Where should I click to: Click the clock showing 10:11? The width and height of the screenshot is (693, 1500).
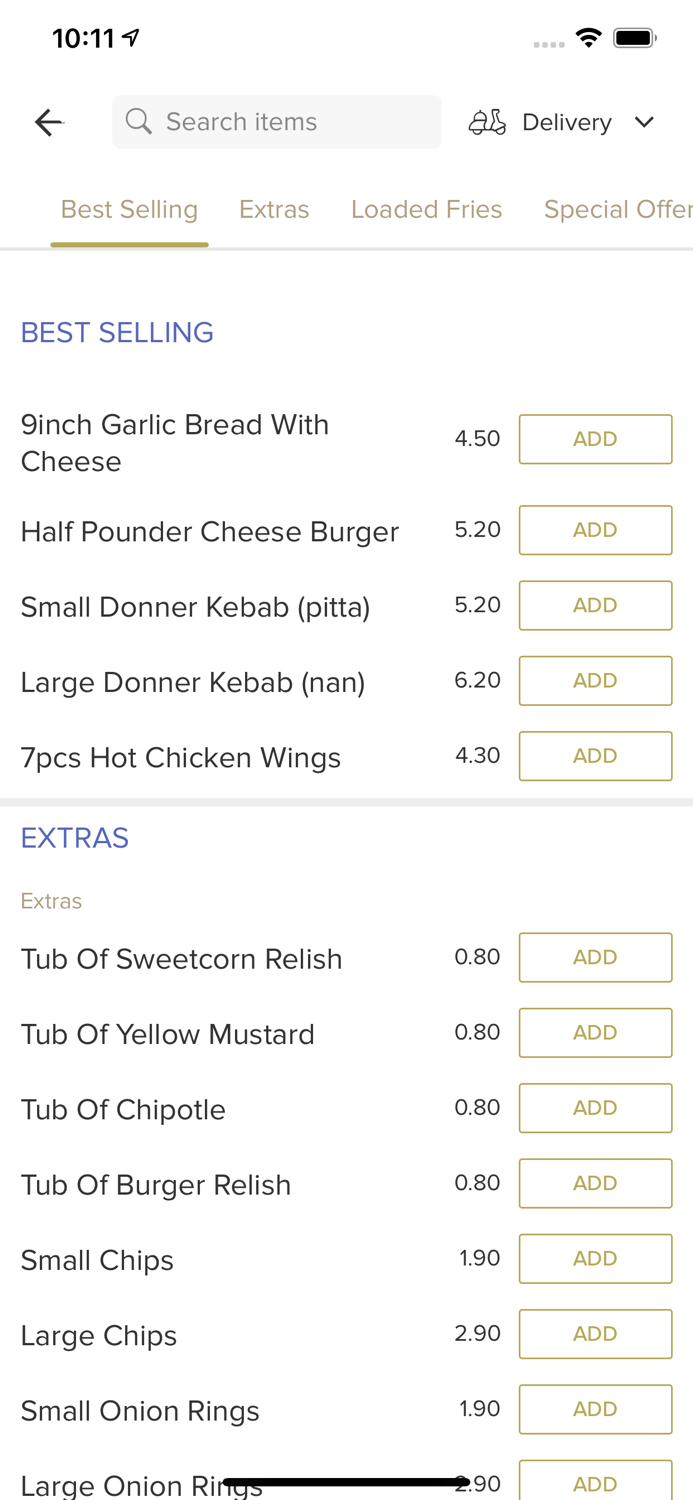tap(85, 35)
